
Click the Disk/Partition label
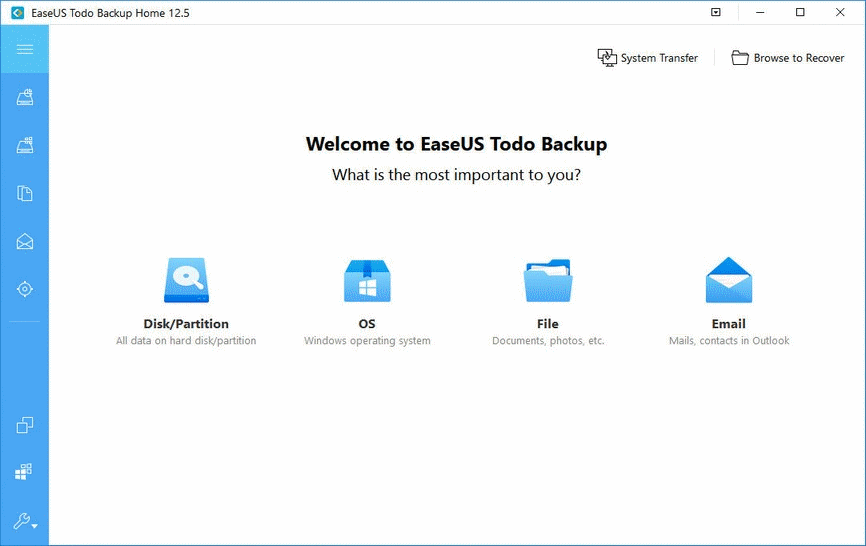click(x=186, y=324)
